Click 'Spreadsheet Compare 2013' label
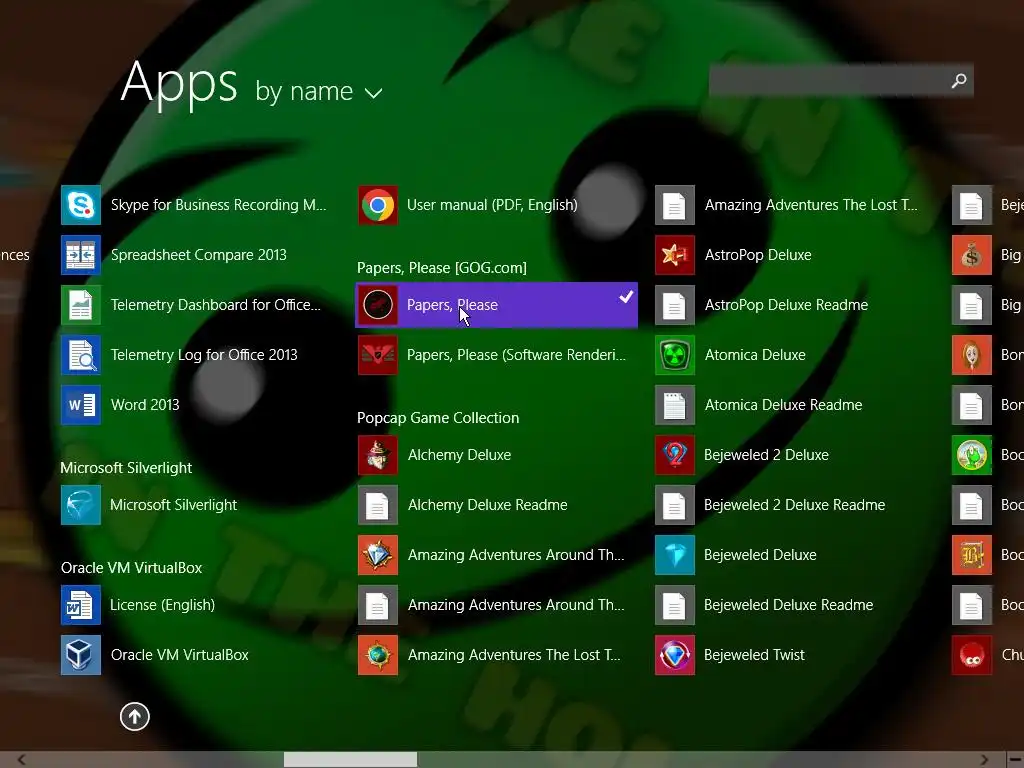Image resolution: width=1024 pixels, height=768 pixels. (199, 255)
